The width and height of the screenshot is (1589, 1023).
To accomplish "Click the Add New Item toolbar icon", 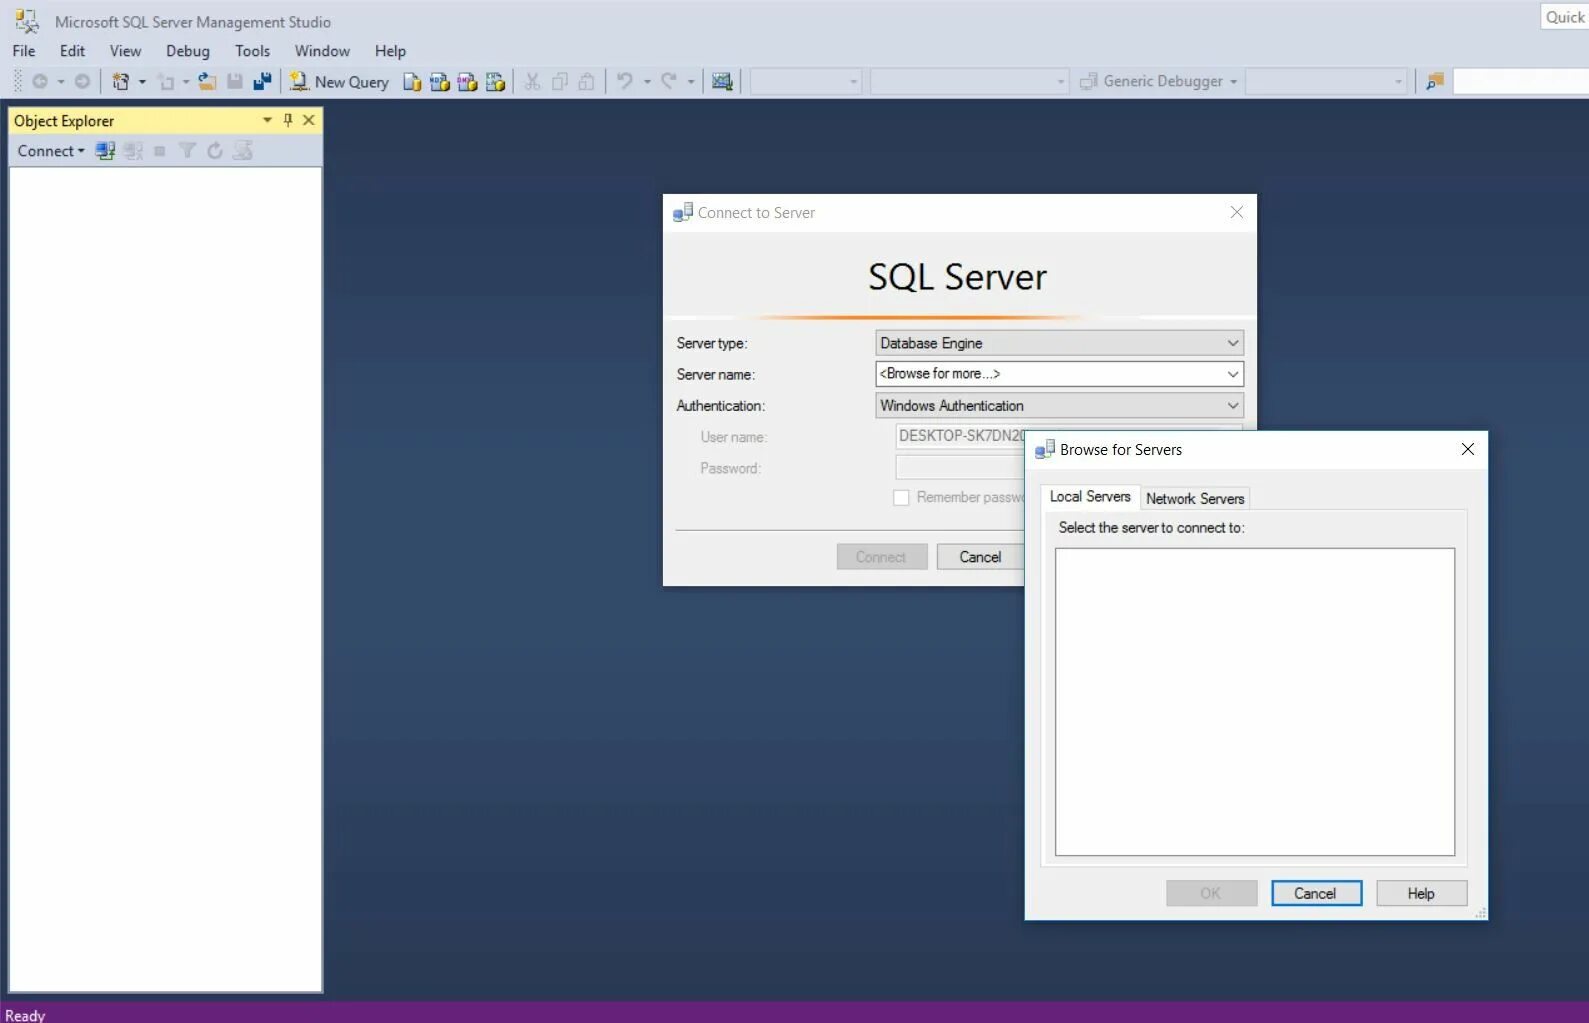I will (x=167, y=82).
